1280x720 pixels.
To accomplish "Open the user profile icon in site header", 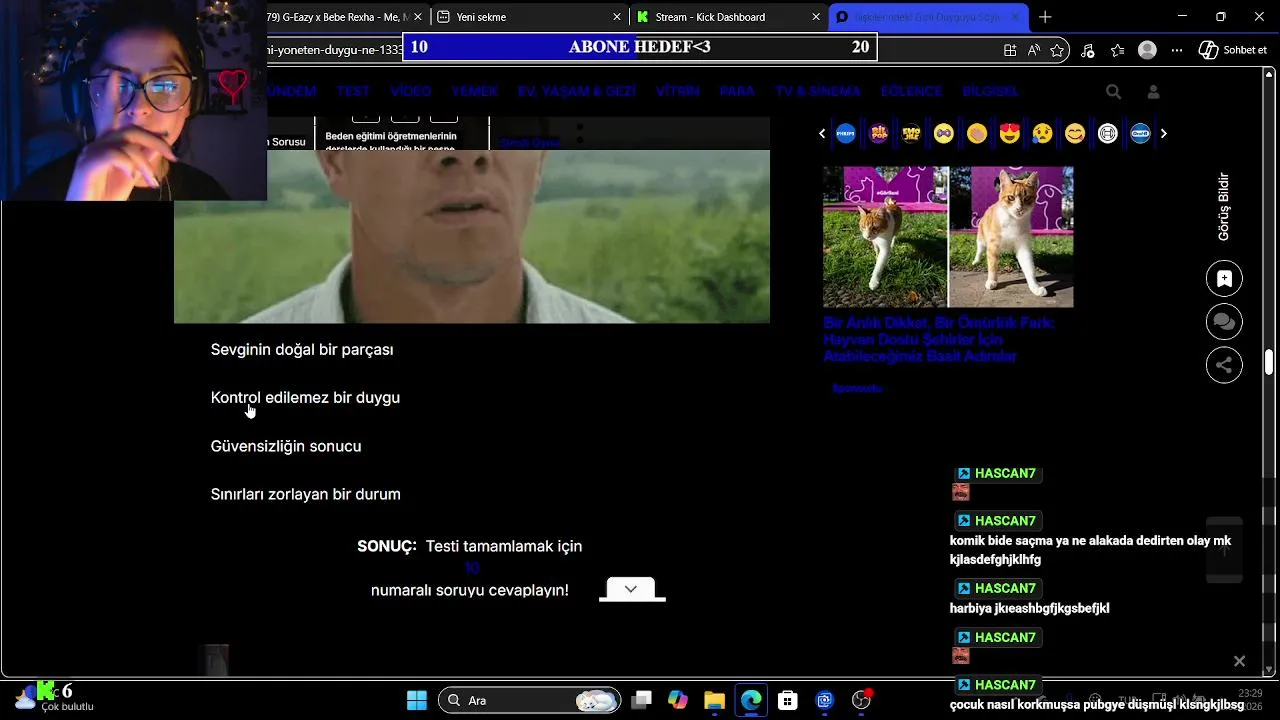I will point(1153,91).
